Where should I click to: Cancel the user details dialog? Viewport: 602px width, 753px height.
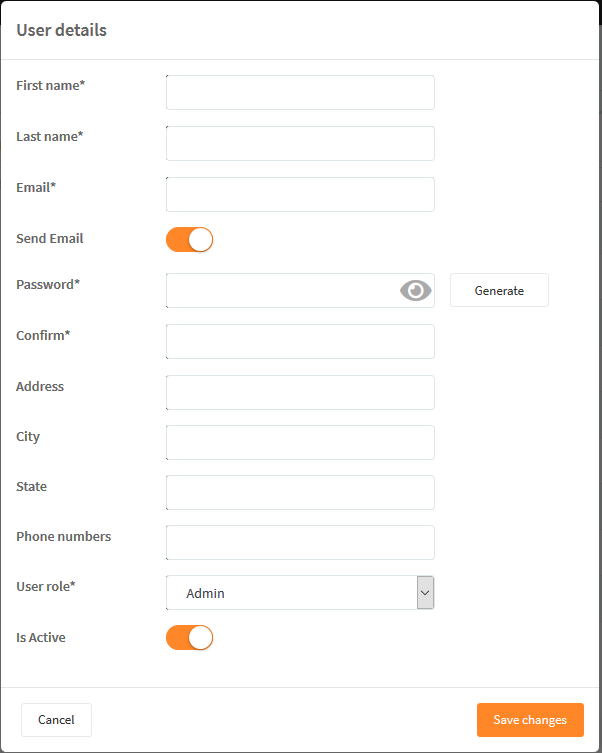coord(56,720)
